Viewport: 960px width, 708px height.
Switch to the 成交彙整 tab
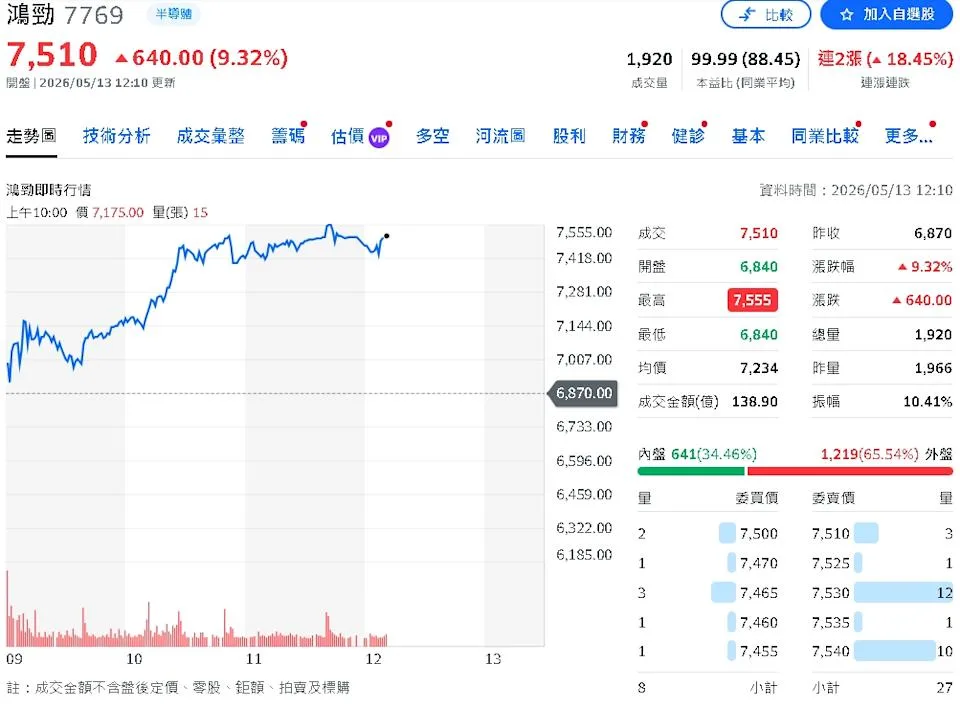point(211,136)
